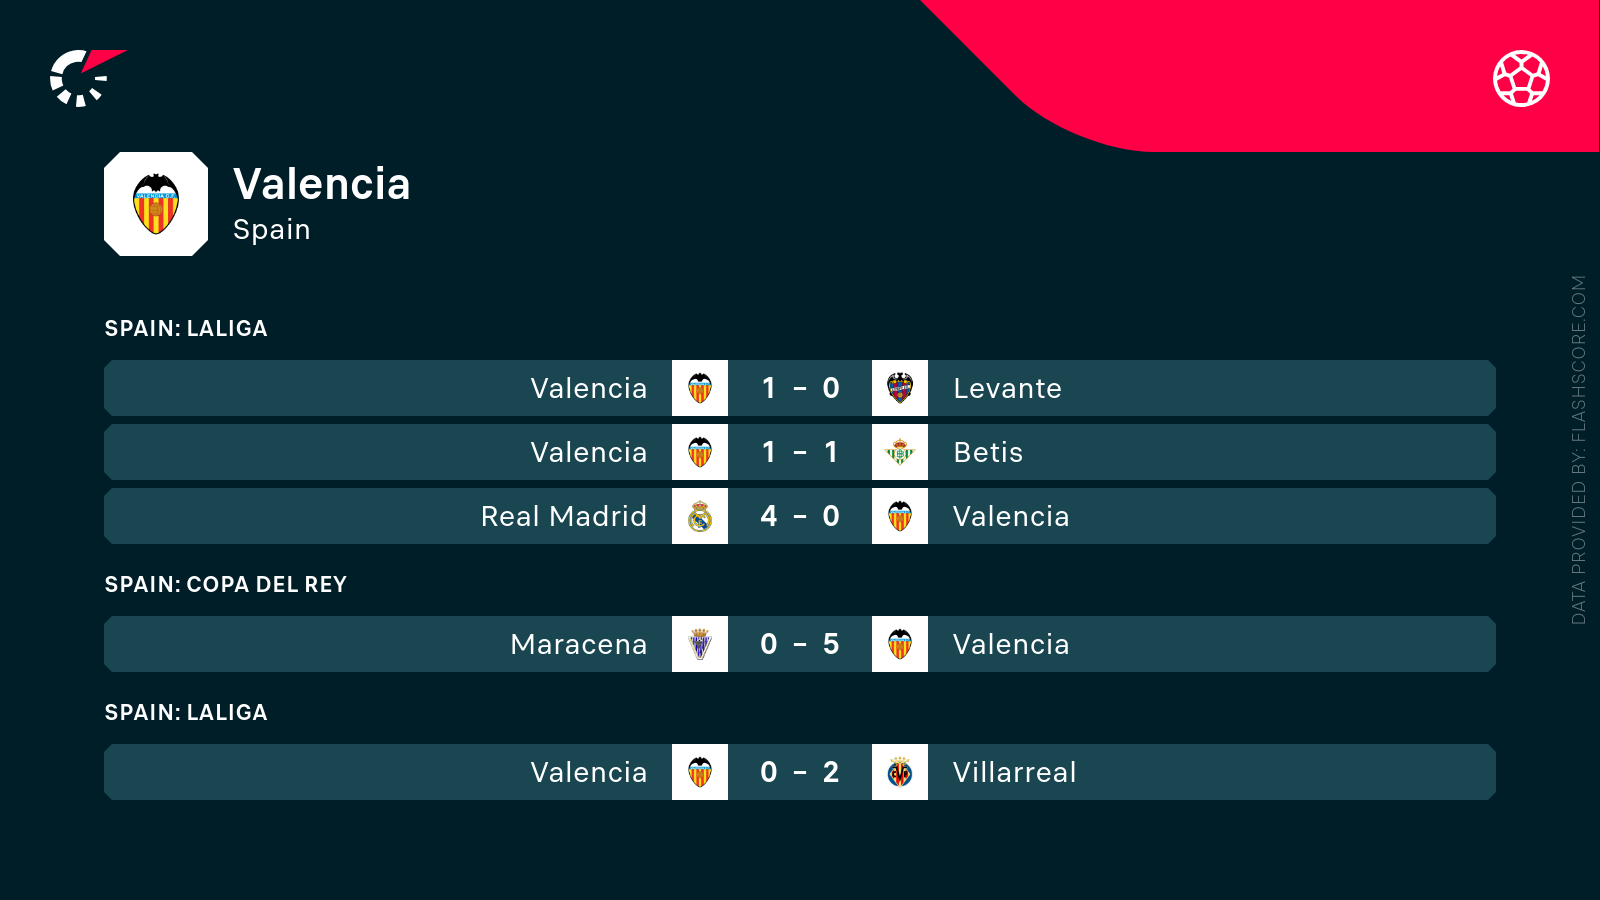1600x900 pixels.
Task: Click the Levante team crest
Action: (x=900, y=388)
